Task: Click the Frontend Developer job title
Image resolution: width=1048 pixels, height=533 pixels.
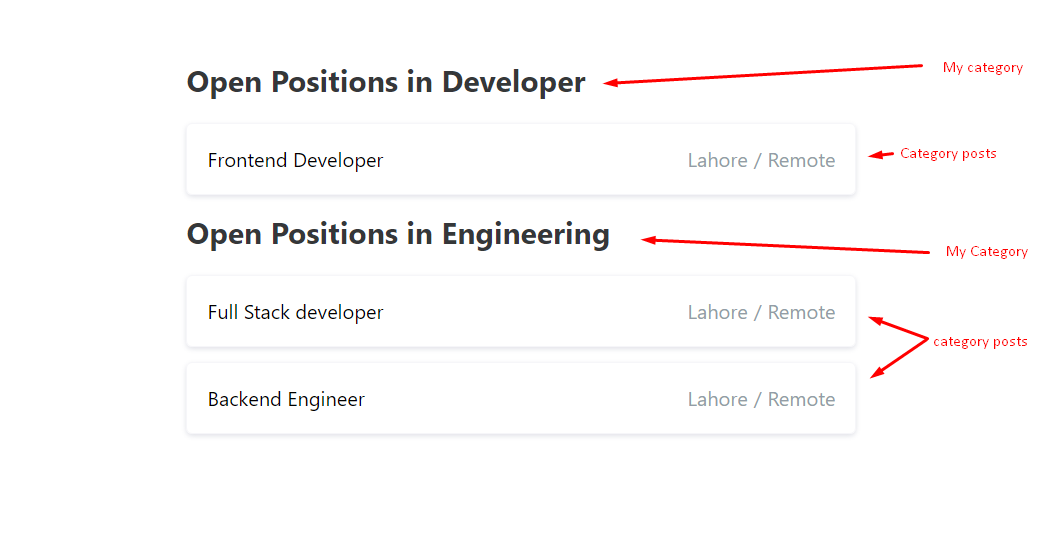Action: [295, 160]
